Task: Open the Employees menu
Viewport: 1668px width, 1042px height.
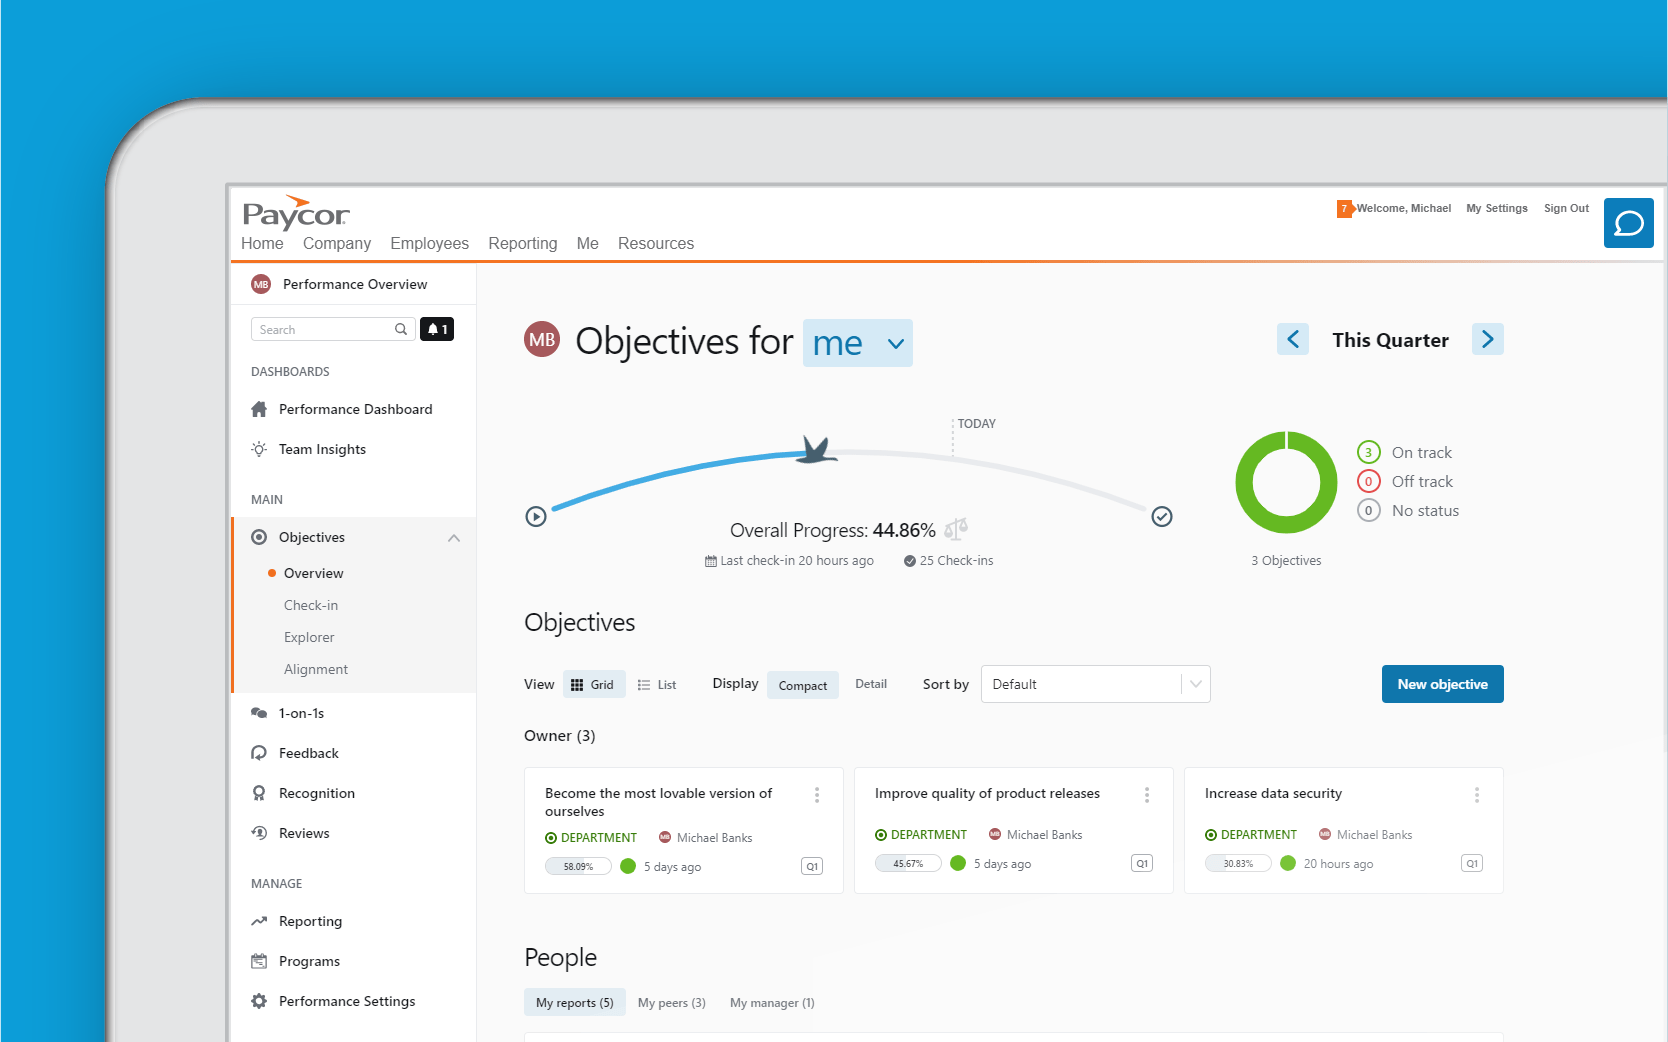Action: click(x=429, y=243)
